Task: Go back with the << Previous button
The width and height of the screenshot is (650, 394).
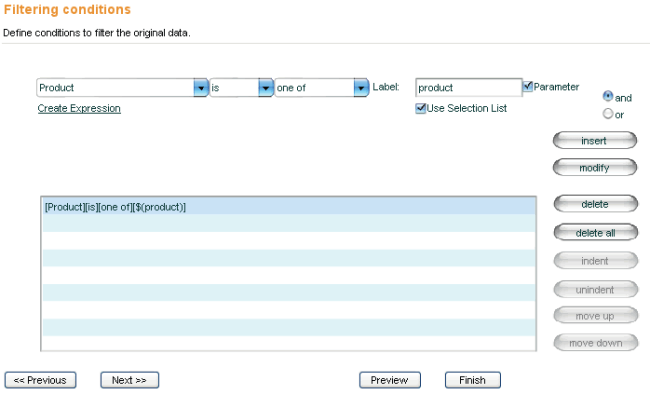Action: (x=40, y=380)
